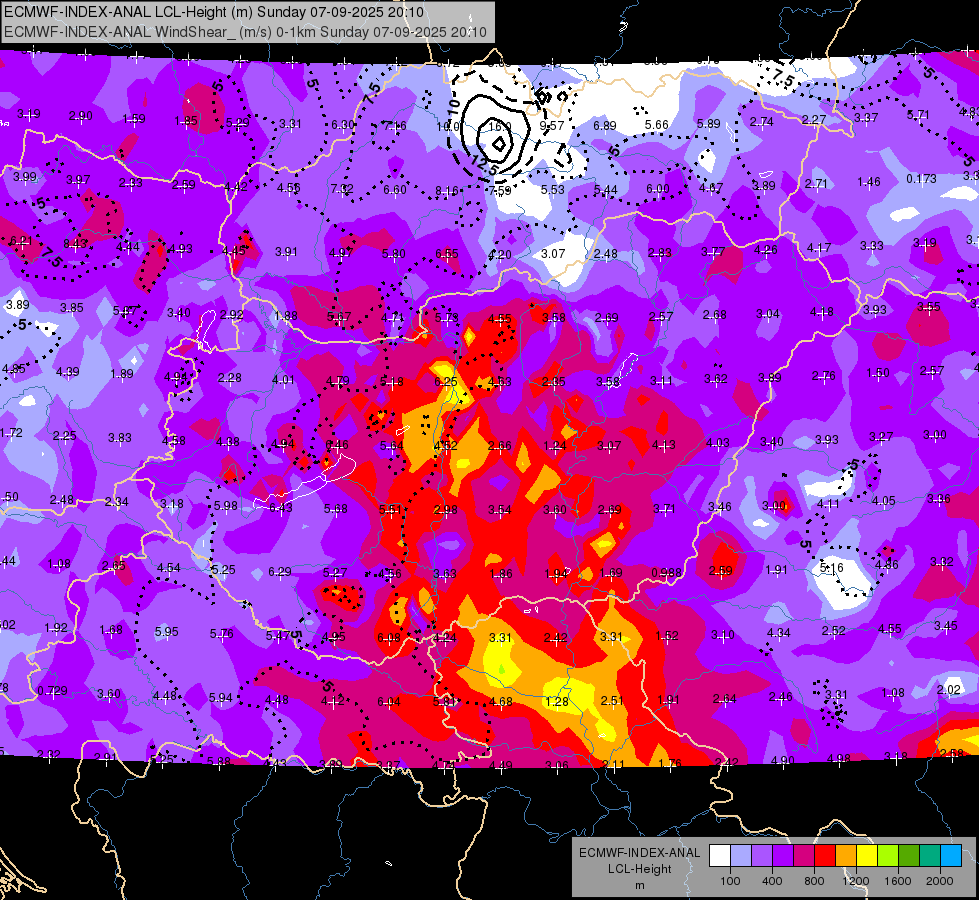Click the wind shear value 0.988
The width and height of the screenshot is (979, 900).
click(667, 573)
